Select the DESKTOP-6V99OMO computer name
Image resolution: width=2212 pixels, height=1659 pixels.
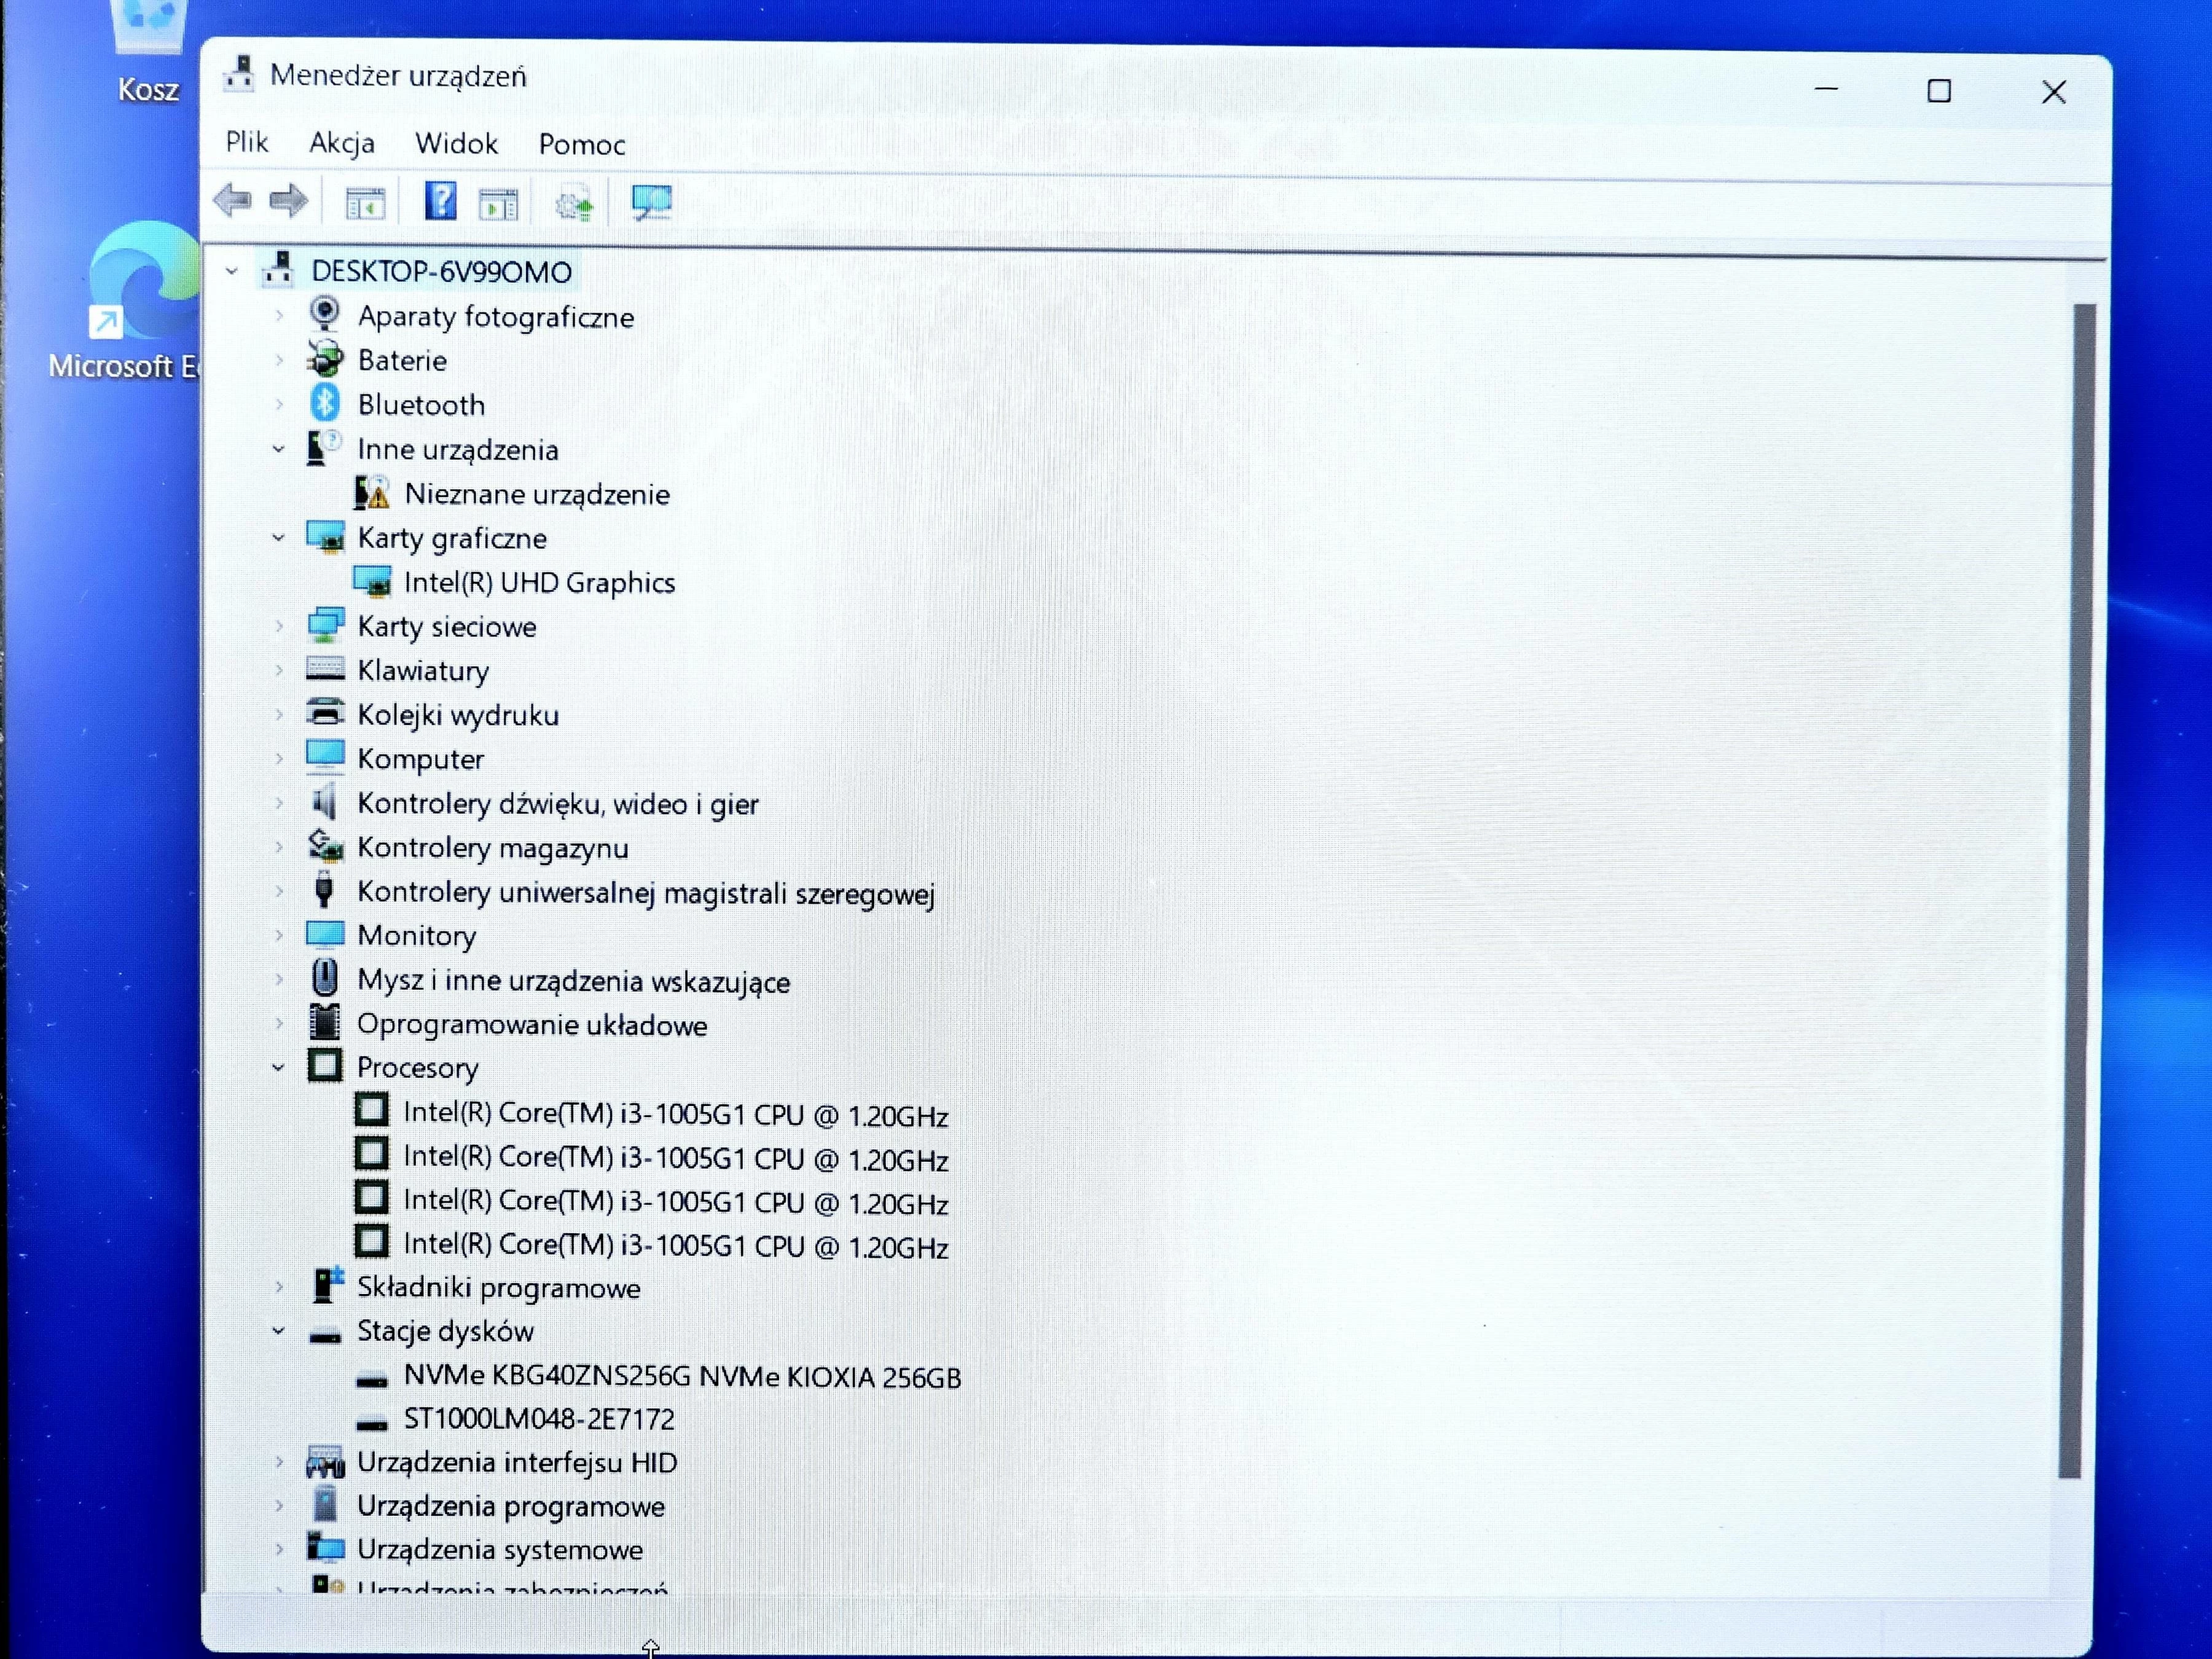(441, 271)
